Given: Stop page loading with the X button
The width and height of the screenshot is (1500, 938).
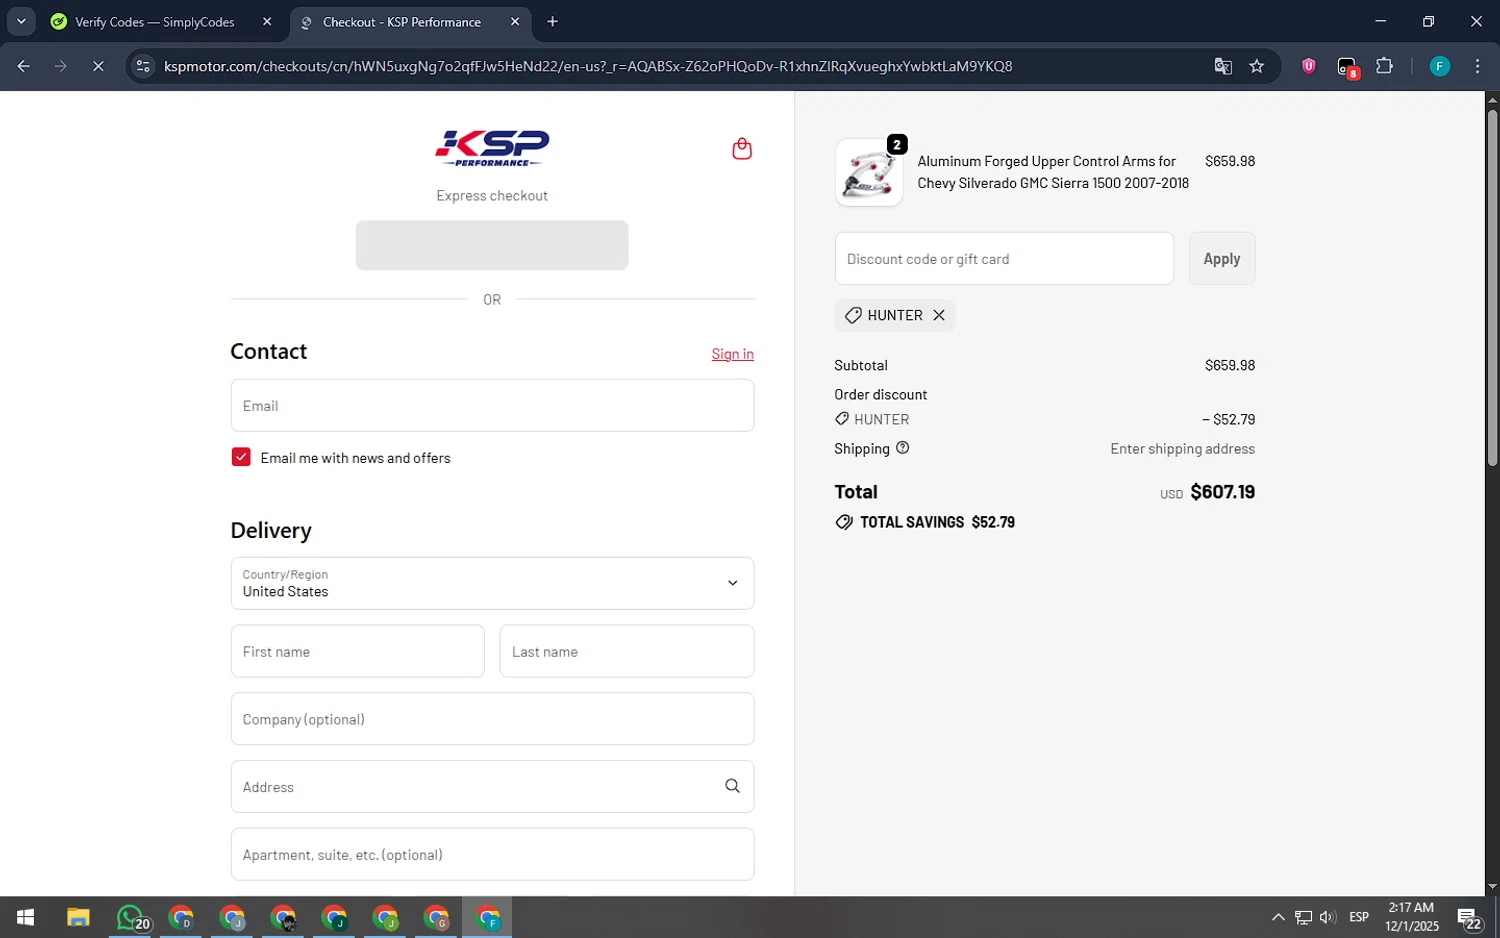Looking at the screenshot, I should (x=98, y=66).
